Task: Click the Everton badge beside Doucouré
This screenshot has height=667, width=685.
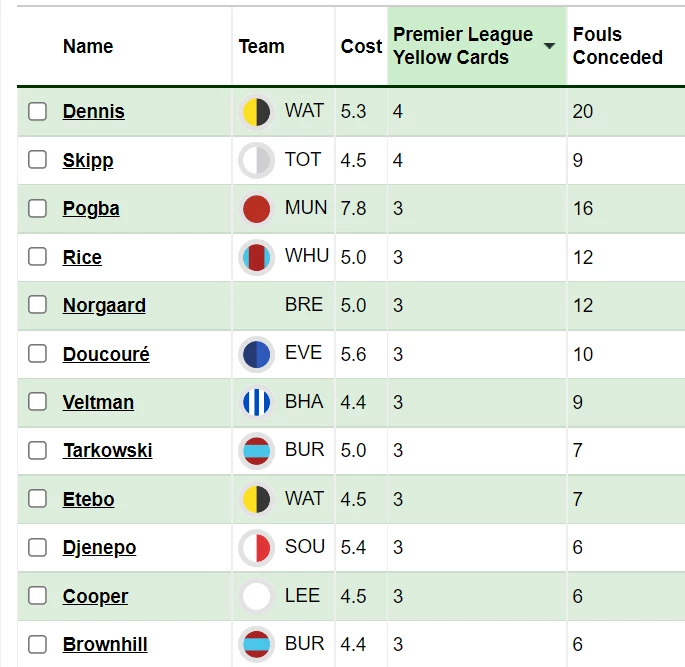Action: point(256,354)
